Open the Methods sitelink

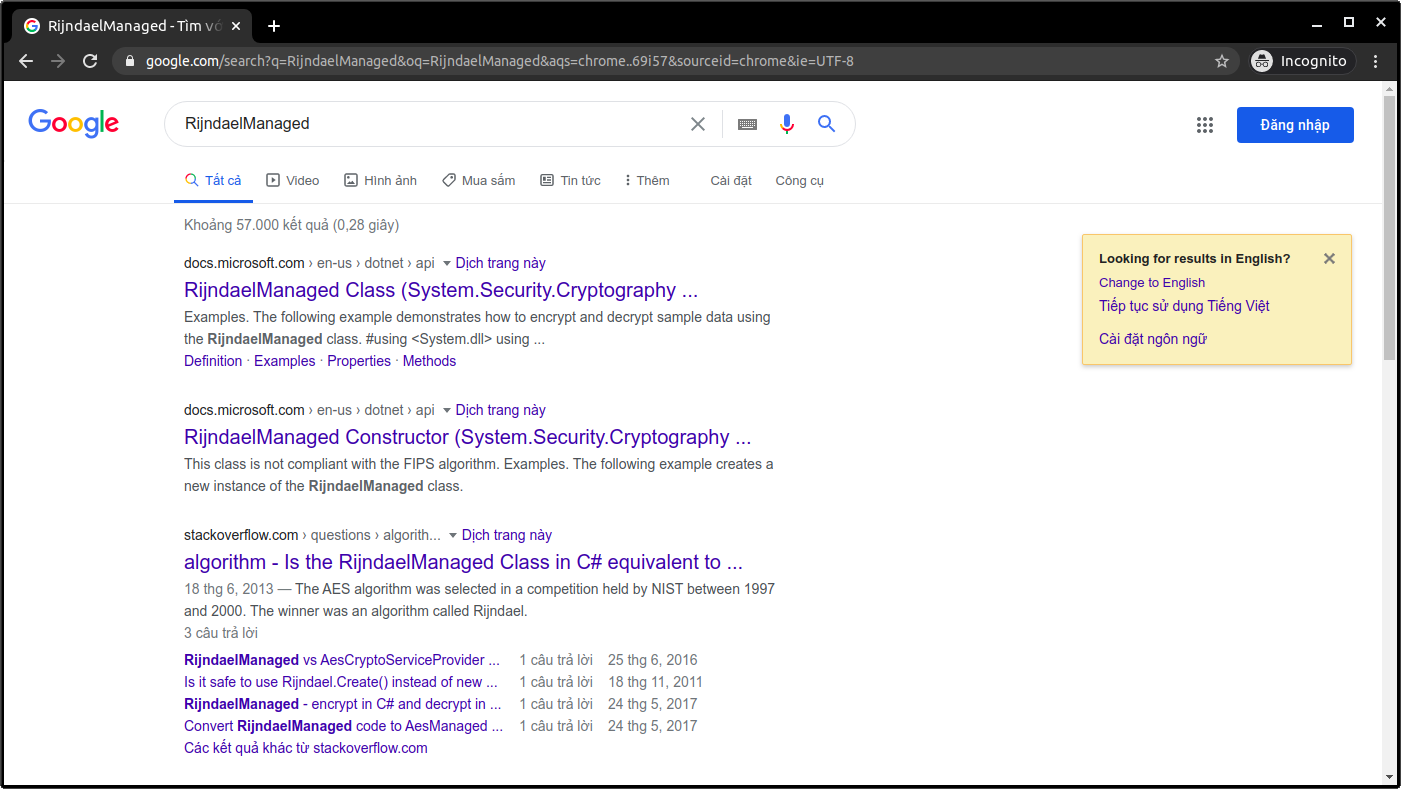(429, 361)
